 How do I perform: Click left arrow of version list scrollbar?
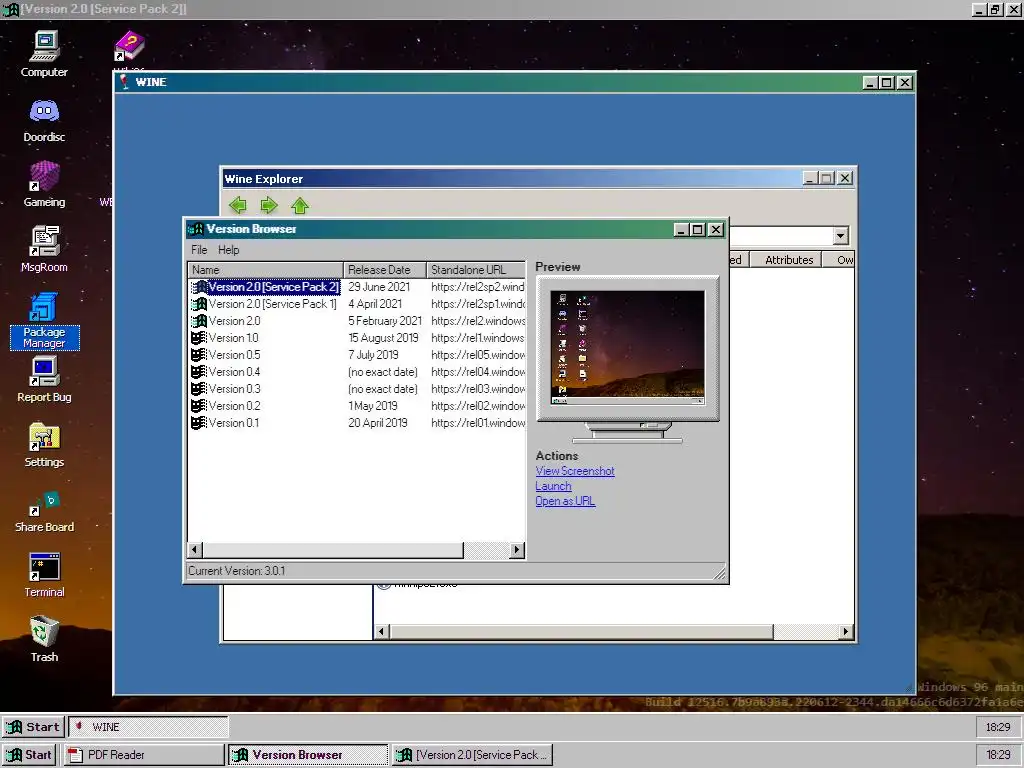pyautogui.click(x=195, y=550)
